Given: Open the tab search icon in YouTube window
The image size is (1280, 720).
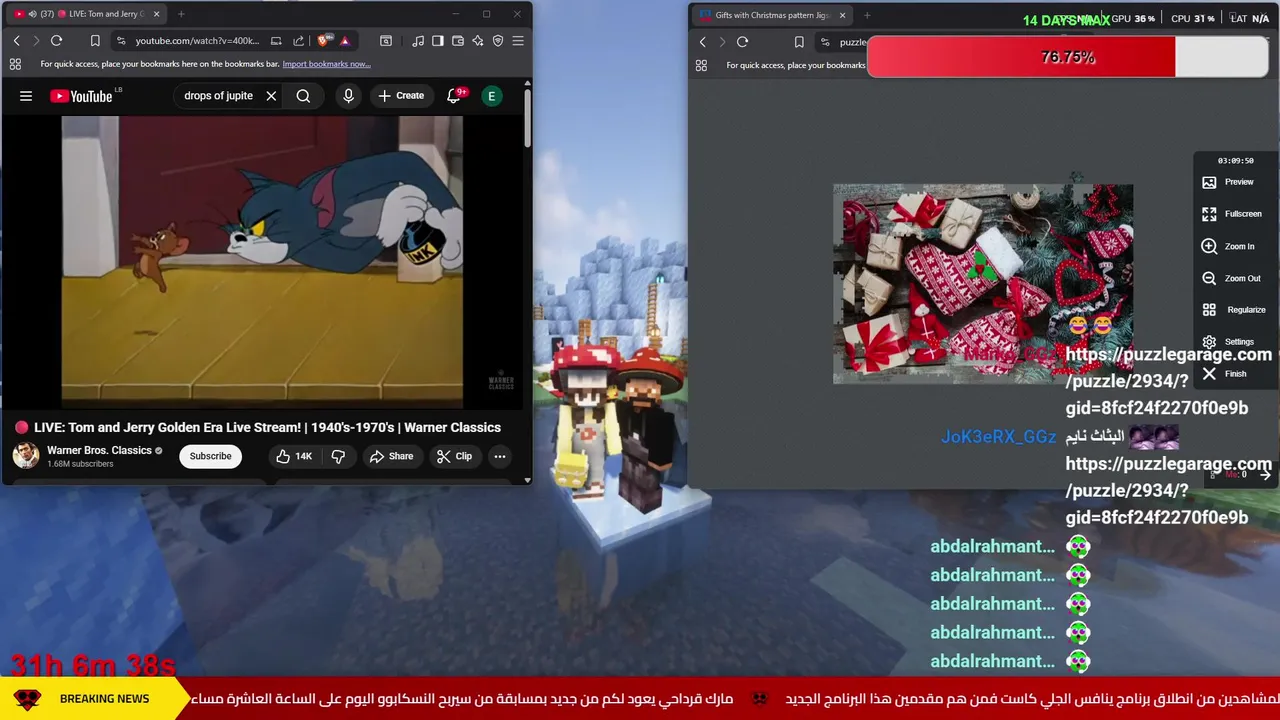Looking at the screenshot, I should tap(386, 41).
